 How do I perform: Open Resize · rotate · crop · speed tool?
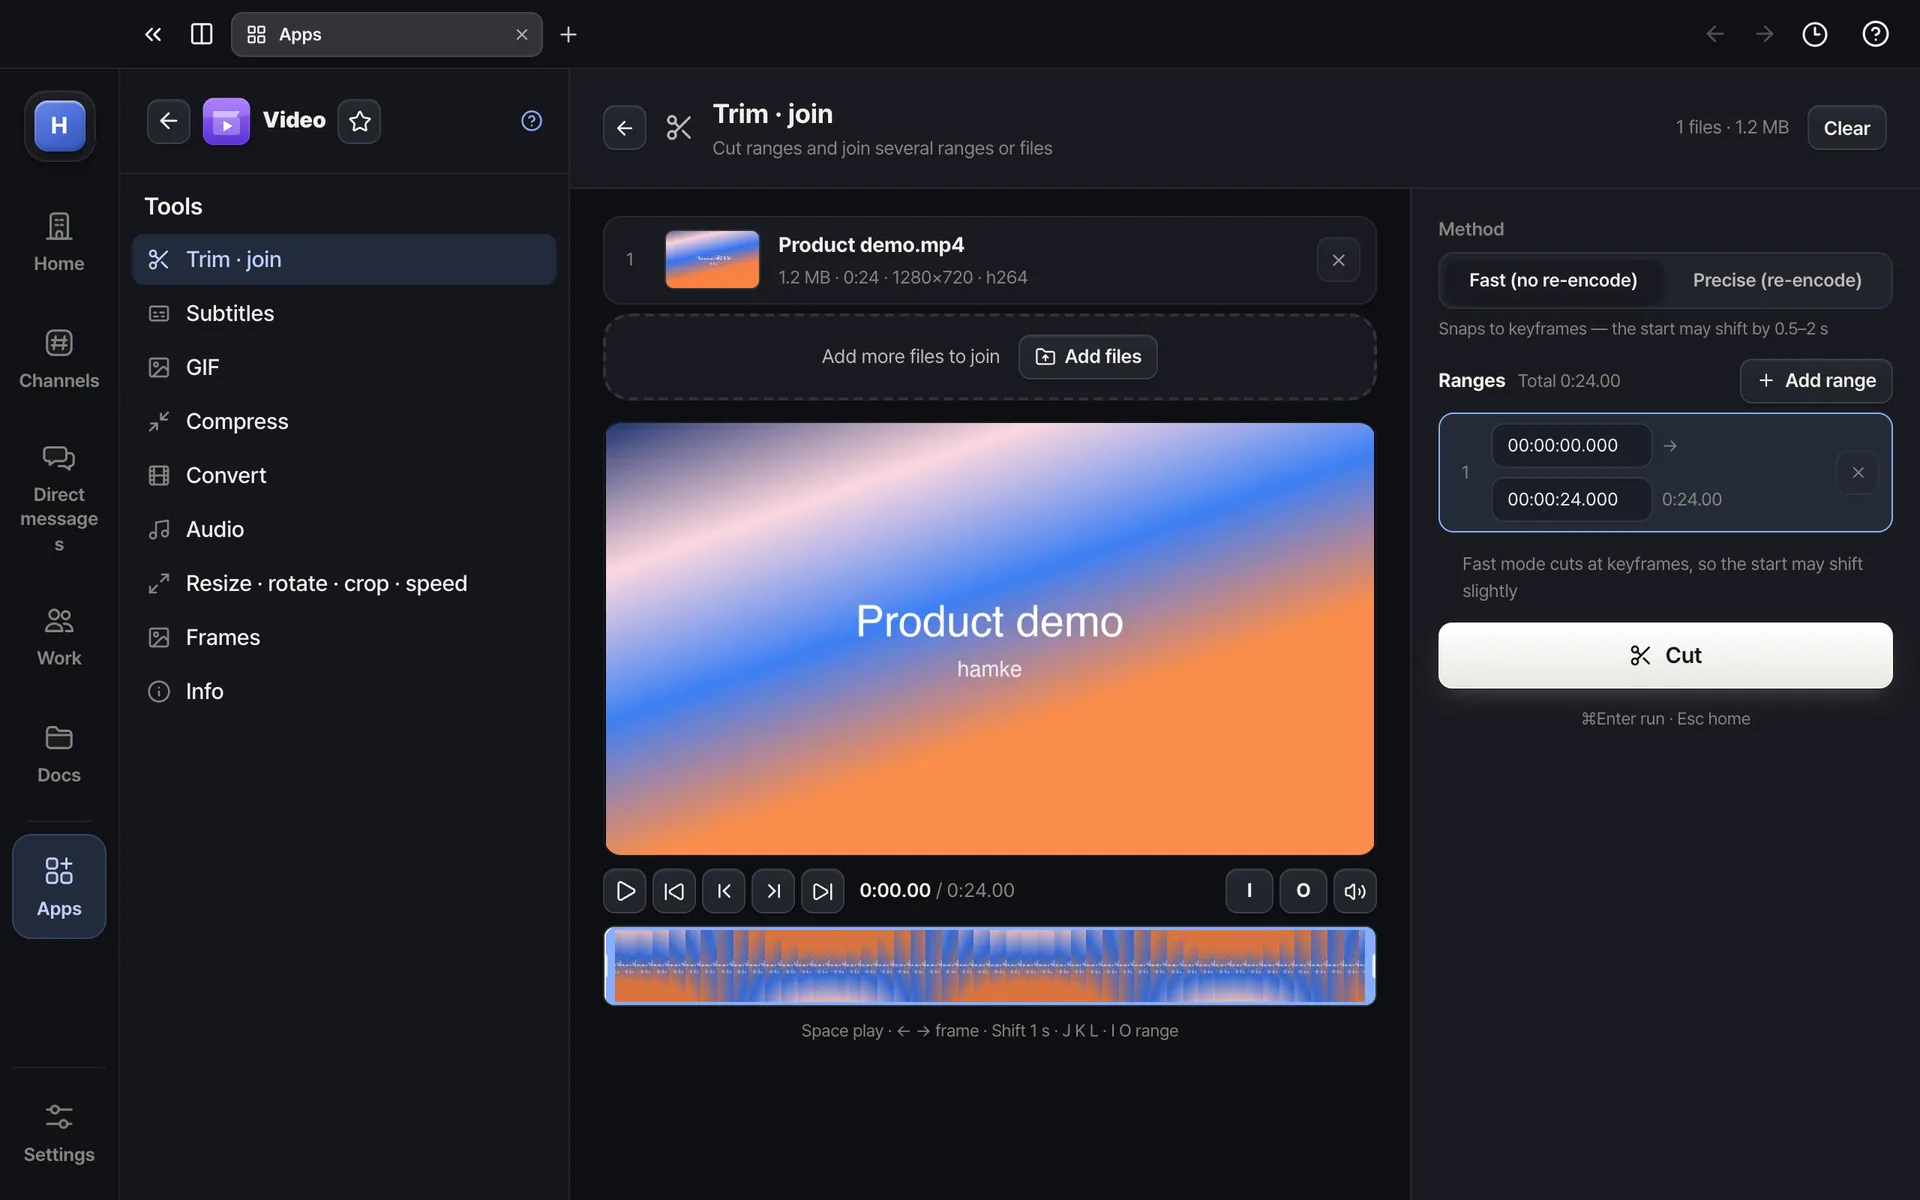[x=344, y=584]
